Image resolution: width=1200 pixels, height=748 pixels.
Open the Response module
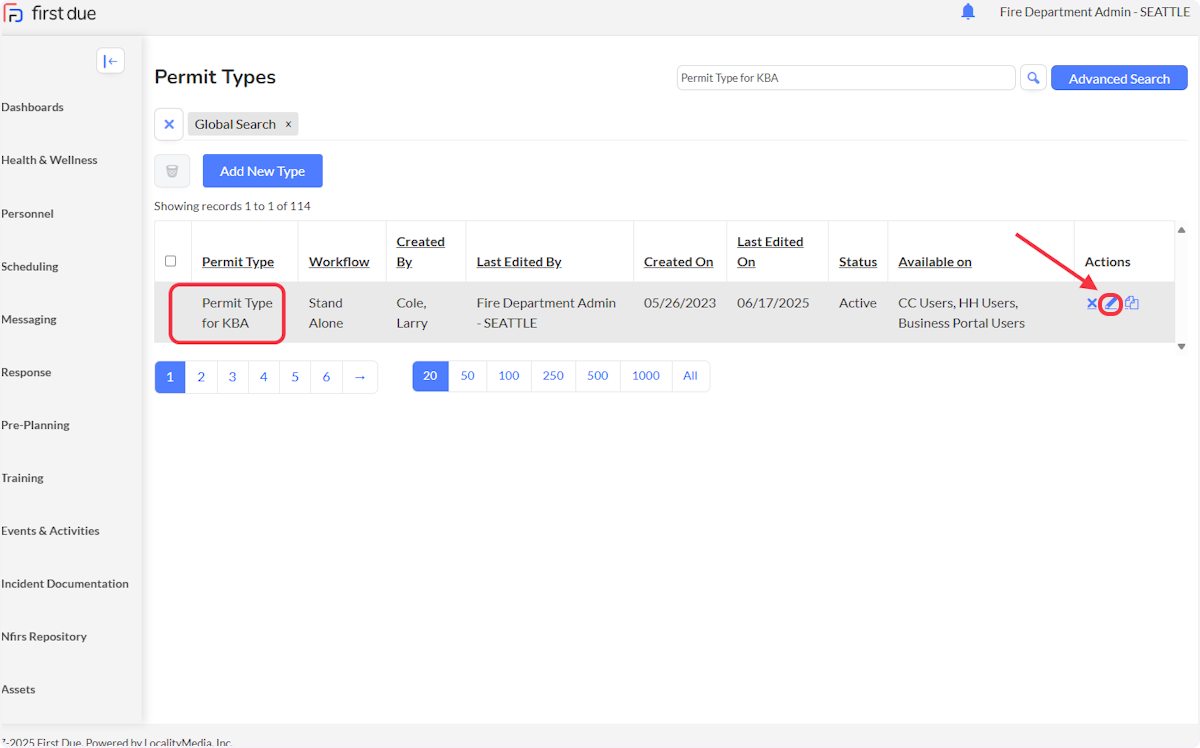click(x=25, y=372)
